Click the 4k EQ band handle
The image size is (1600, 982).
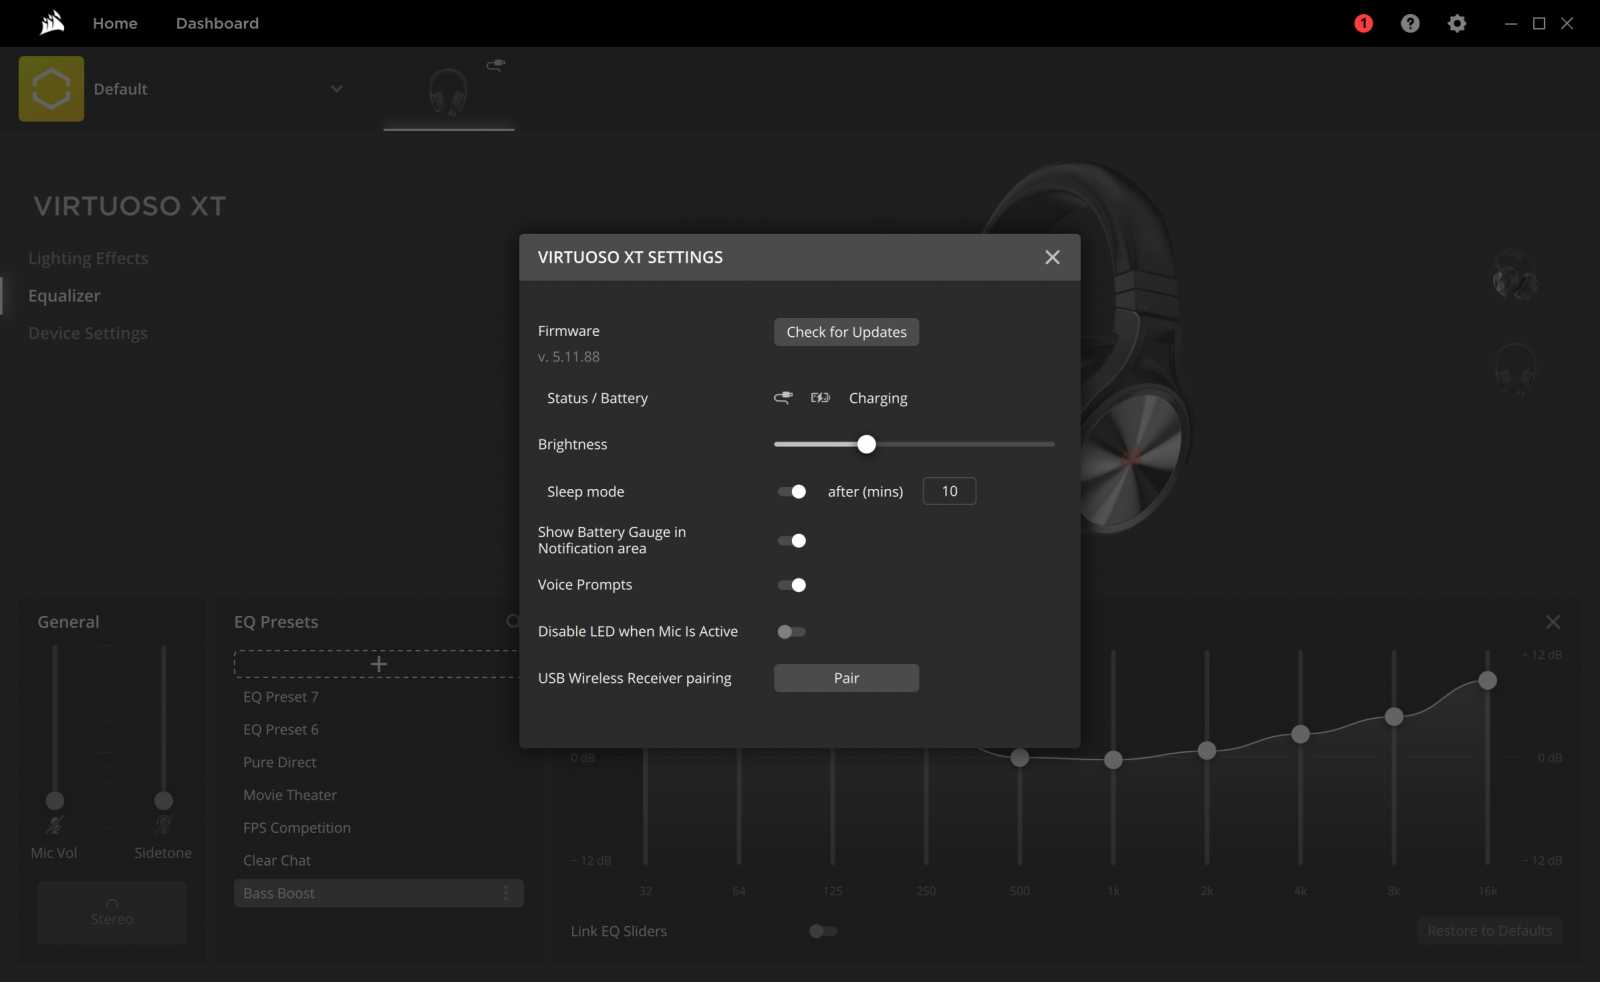point(1300,734)
